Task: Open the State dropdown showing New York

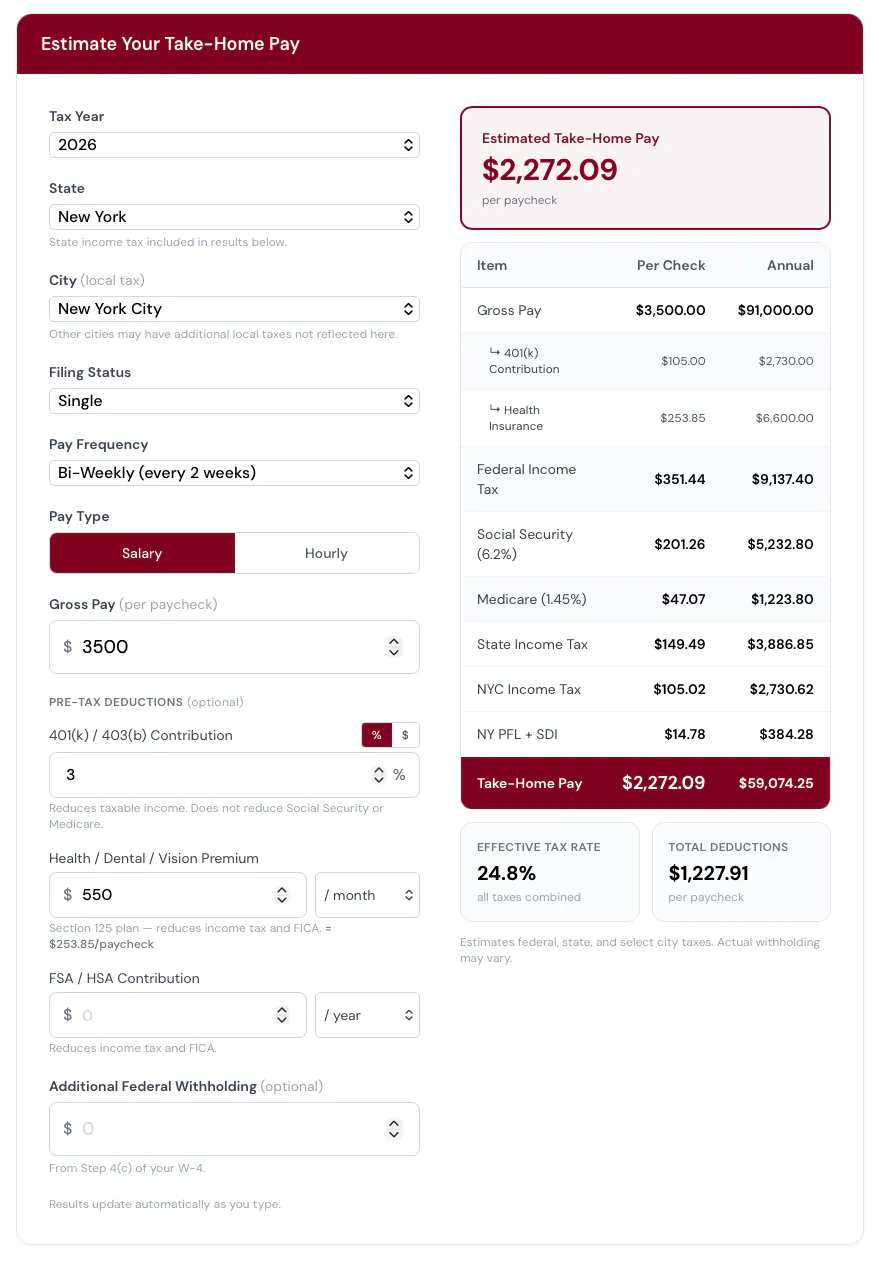Action: tap(234, 217)
